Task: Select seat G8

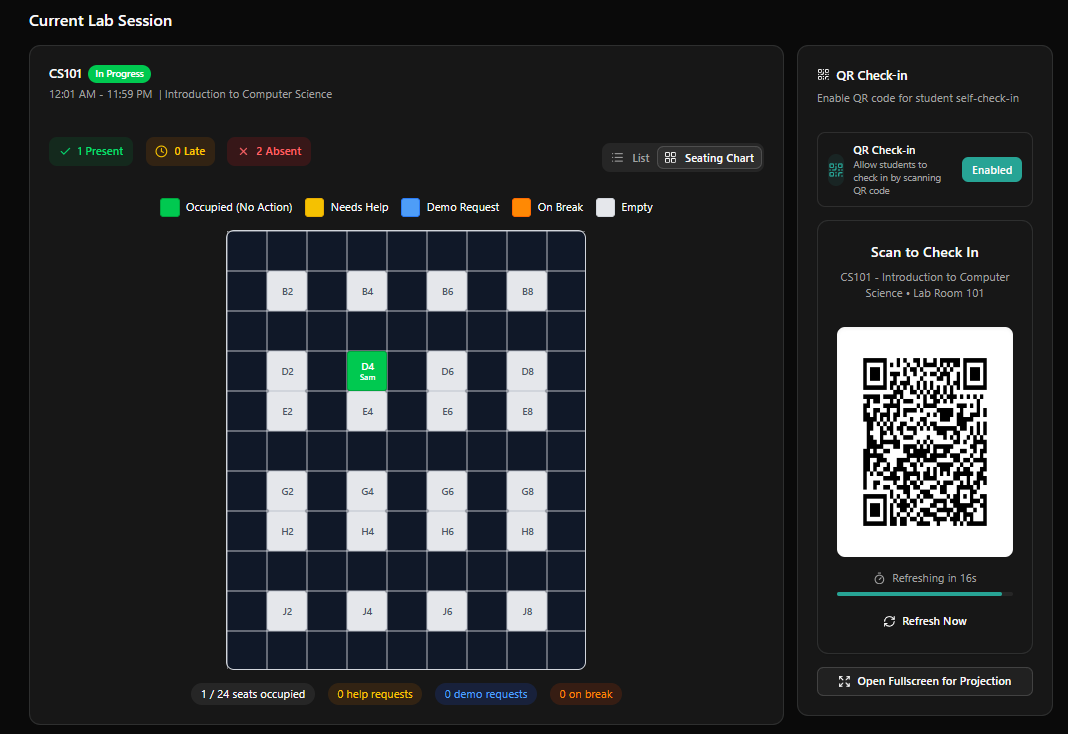Action: click(527, 491)
